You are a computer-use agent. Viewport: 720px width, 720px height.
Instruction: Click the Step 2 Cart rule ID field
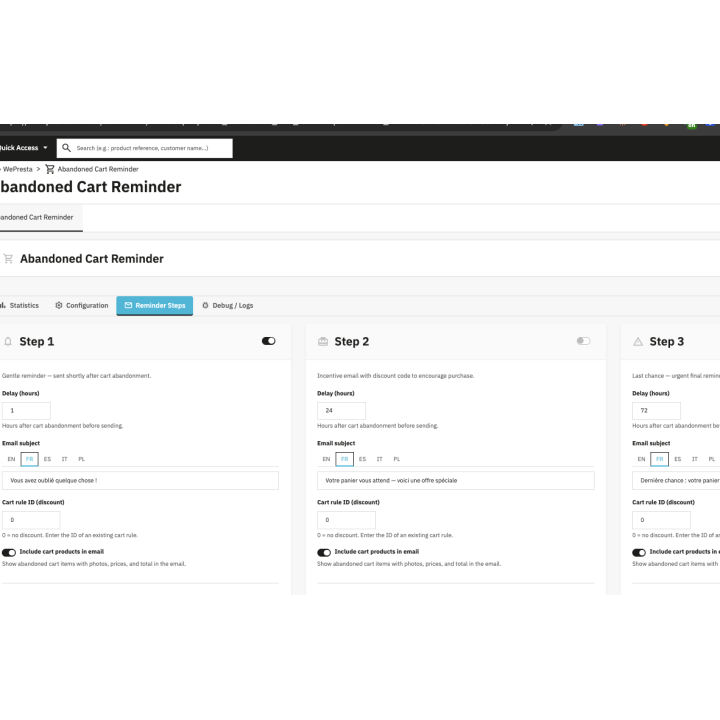coord(346,520)
